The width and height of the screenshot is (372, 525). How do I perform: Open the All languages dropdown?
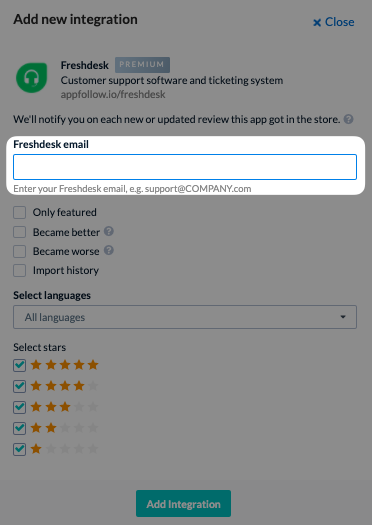pyautogui.click(x=185, y=317)
